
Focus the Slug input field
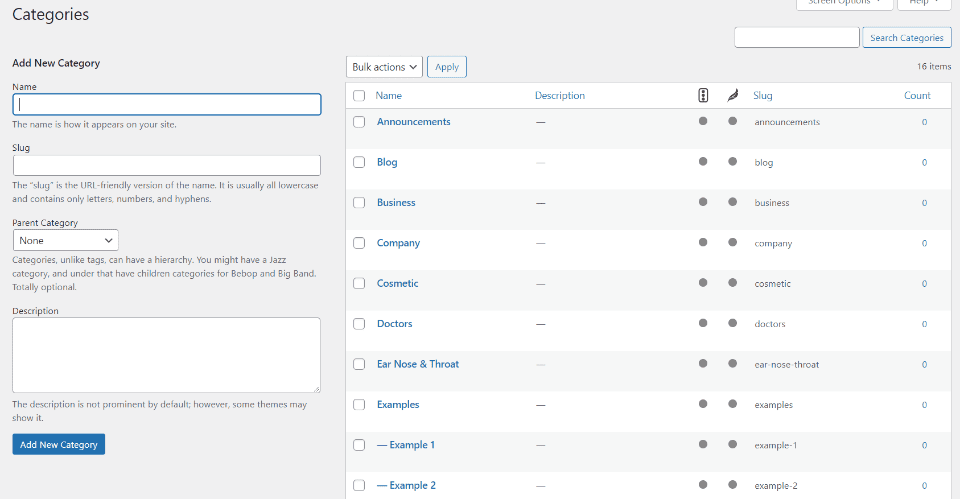coord(167,165)
